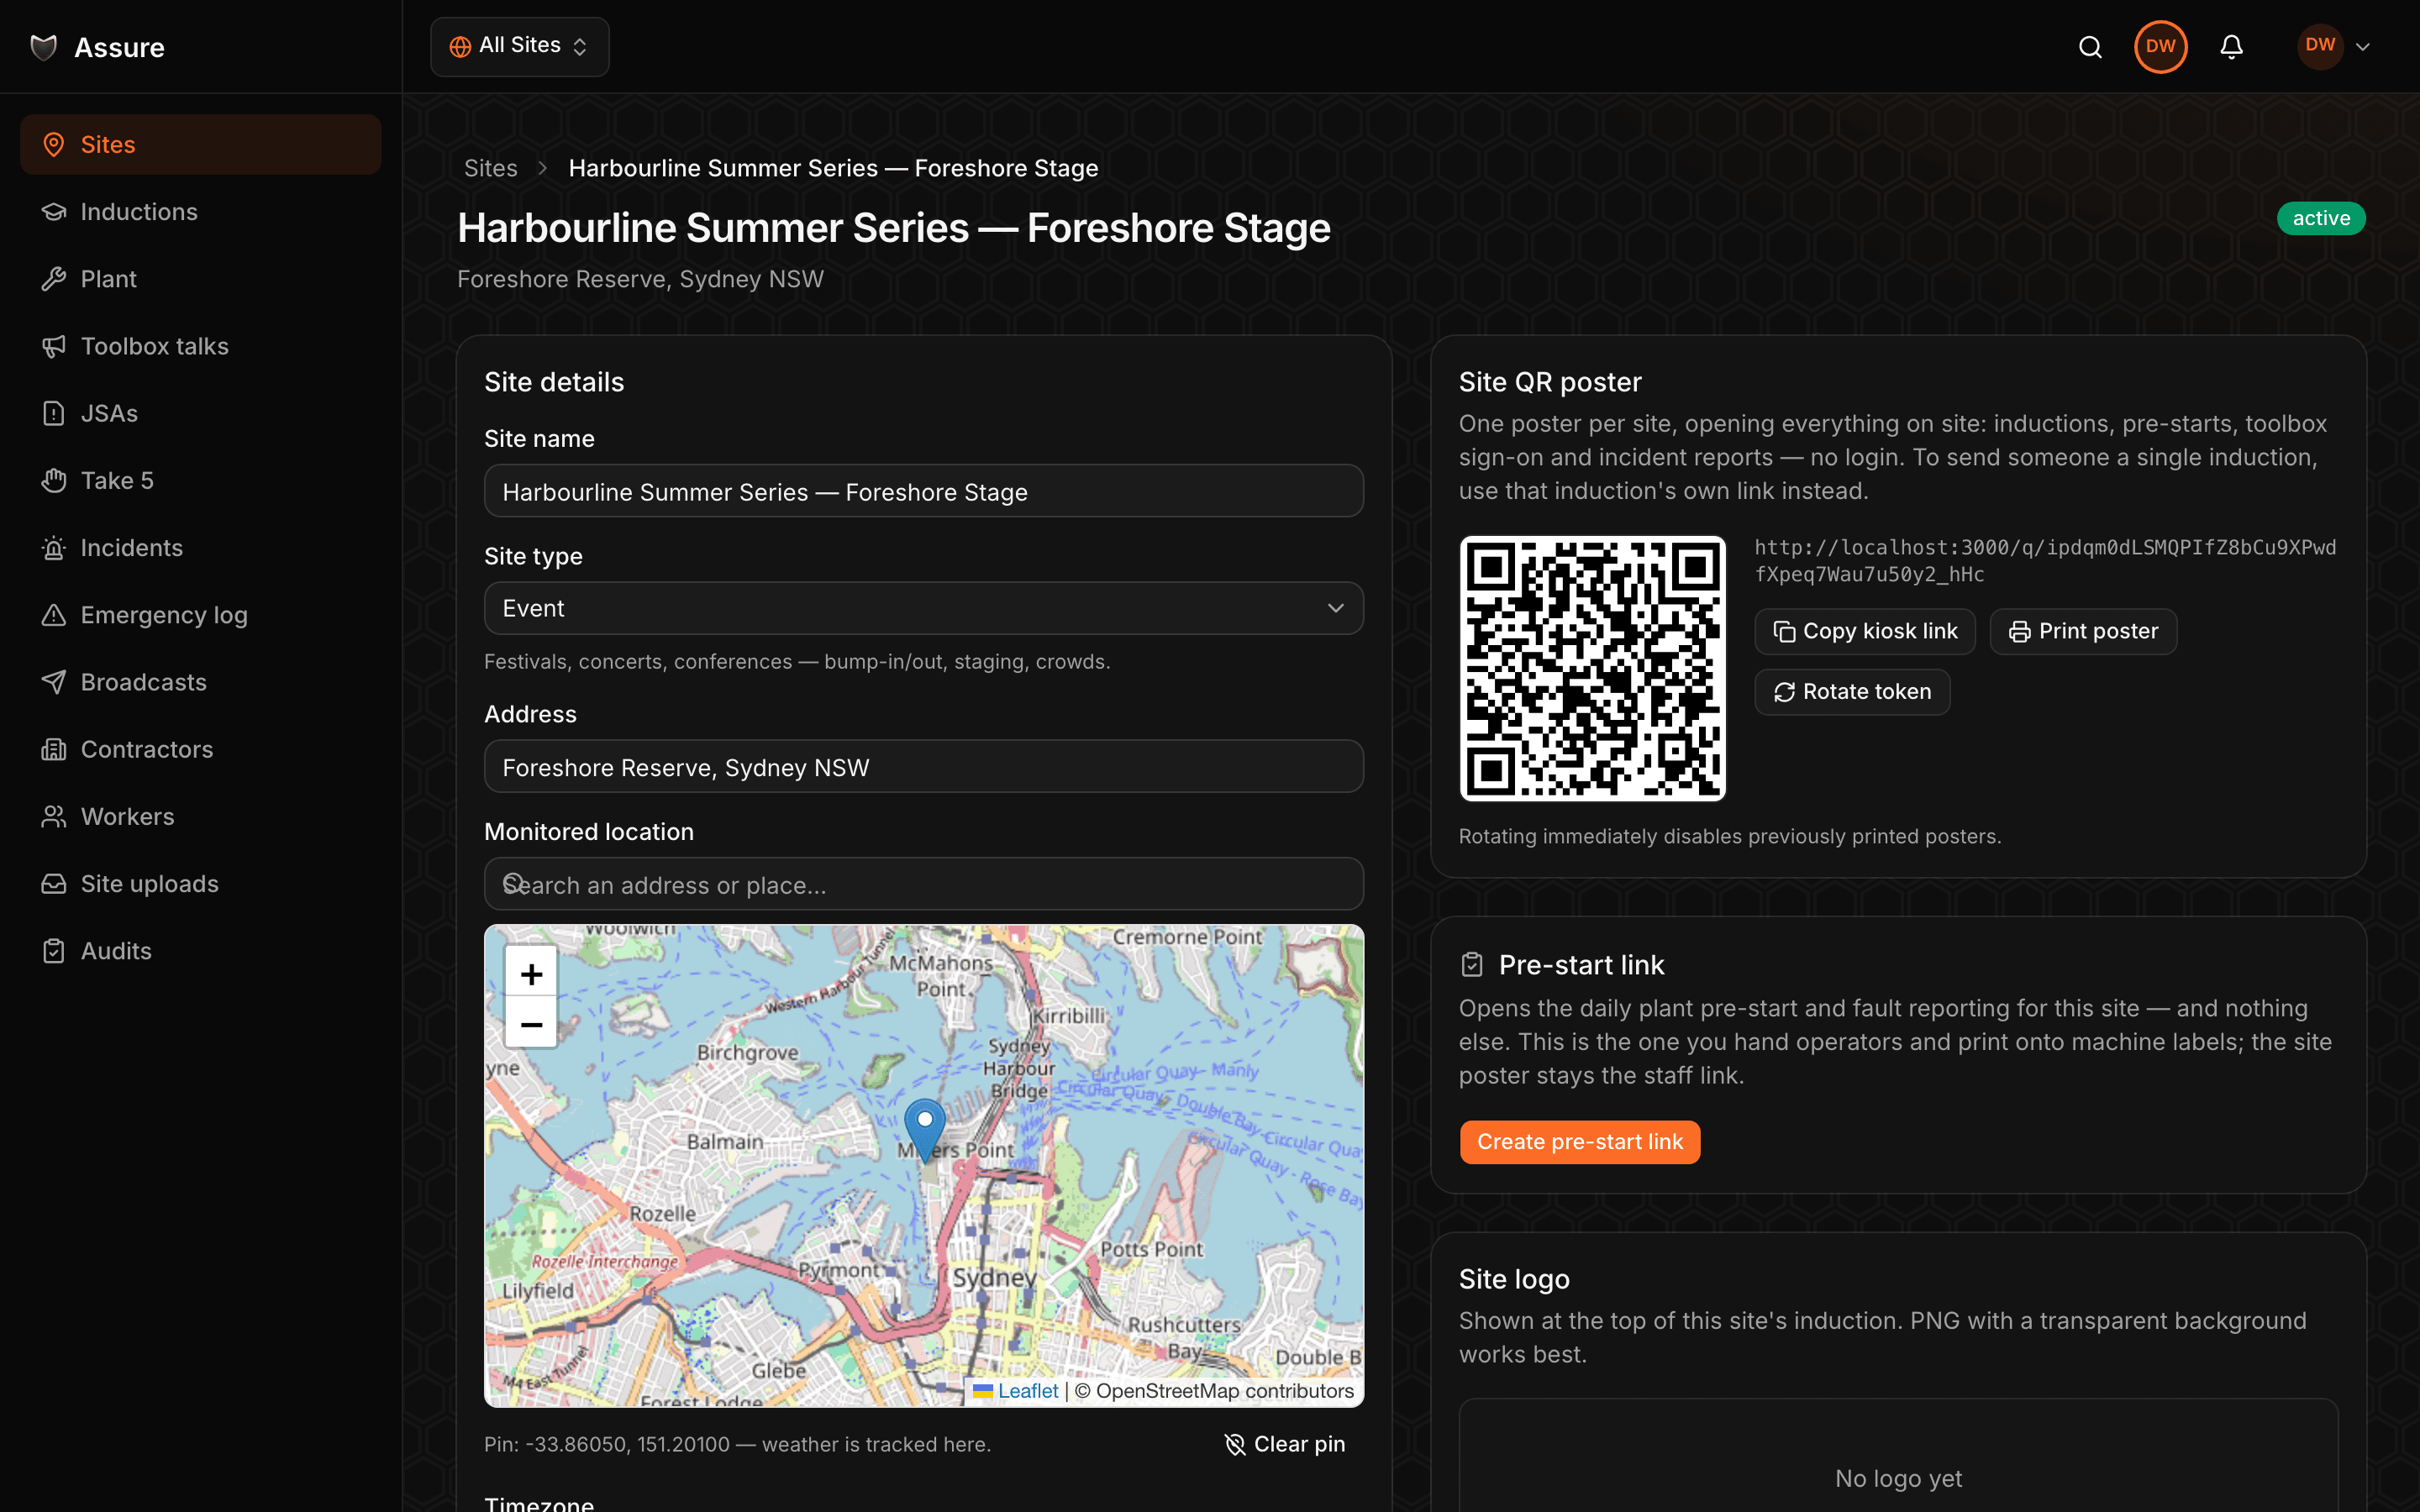Viewport: 2420px width, 1512px height.
Task: Click the Pre-start link clipboard icon
Action: pos(1472,965)
